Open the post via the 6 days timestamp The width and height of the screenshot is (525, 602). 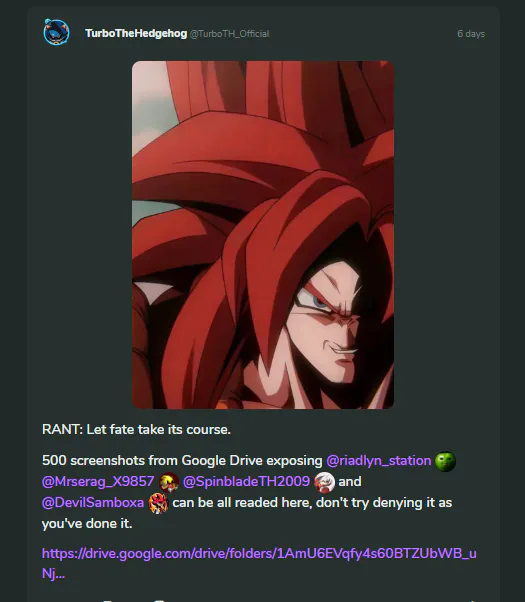point(471,34)
